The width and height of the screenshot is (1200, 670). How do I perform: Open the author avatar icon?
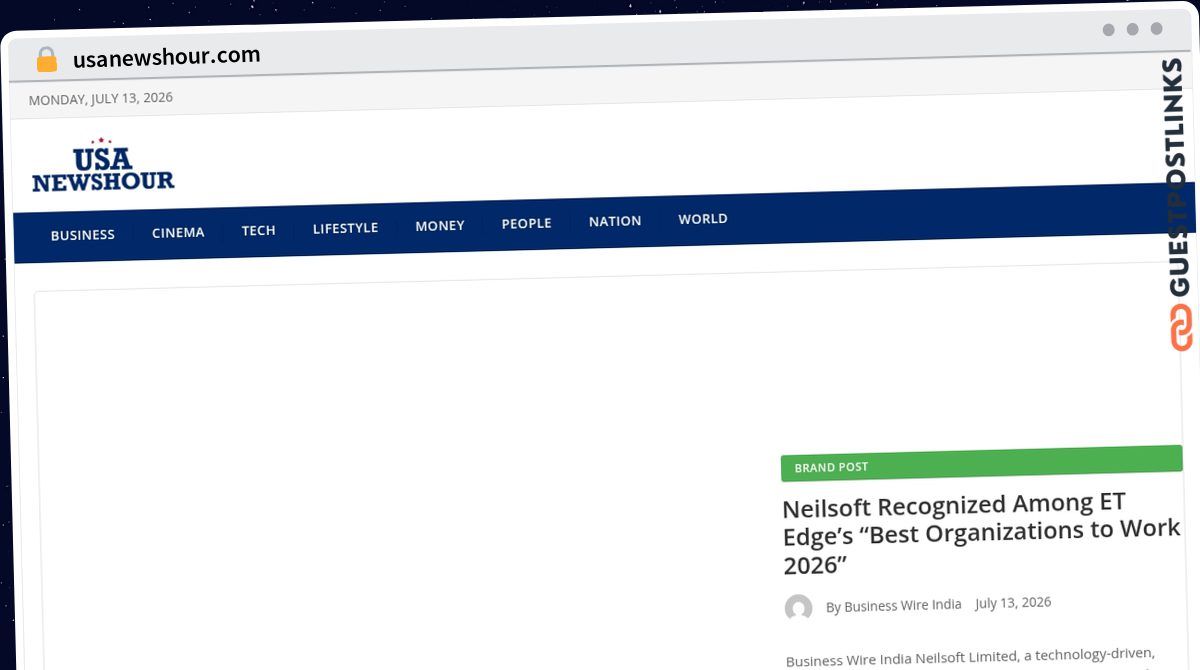[x=798, y=608]
